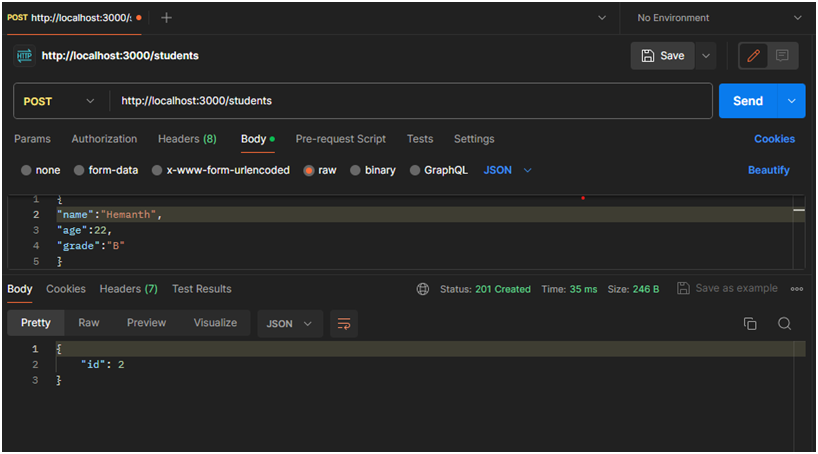Click the globe network icon near Status
This screenshot has height=454, width=818.
pyautogui.click(x=423, y=289)
